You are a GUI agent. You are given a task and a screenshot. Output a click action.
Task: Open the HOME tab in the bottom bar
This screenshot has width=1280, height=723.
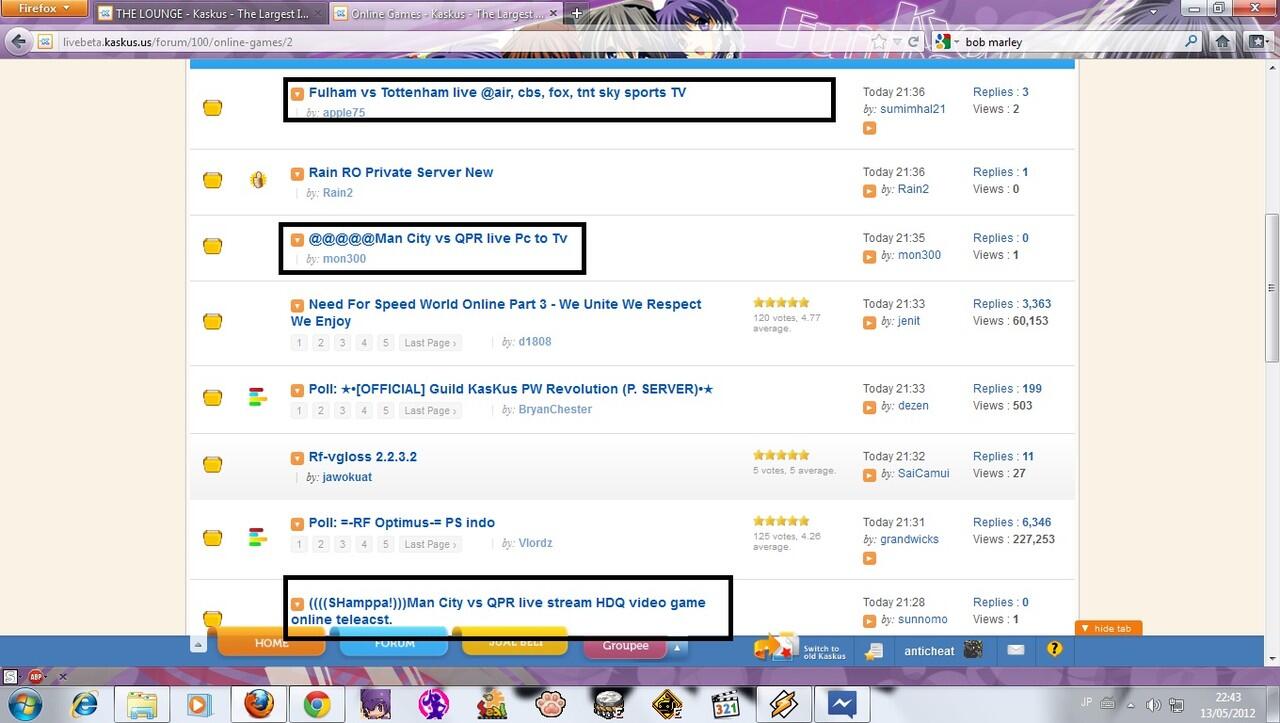coord(272,643)
